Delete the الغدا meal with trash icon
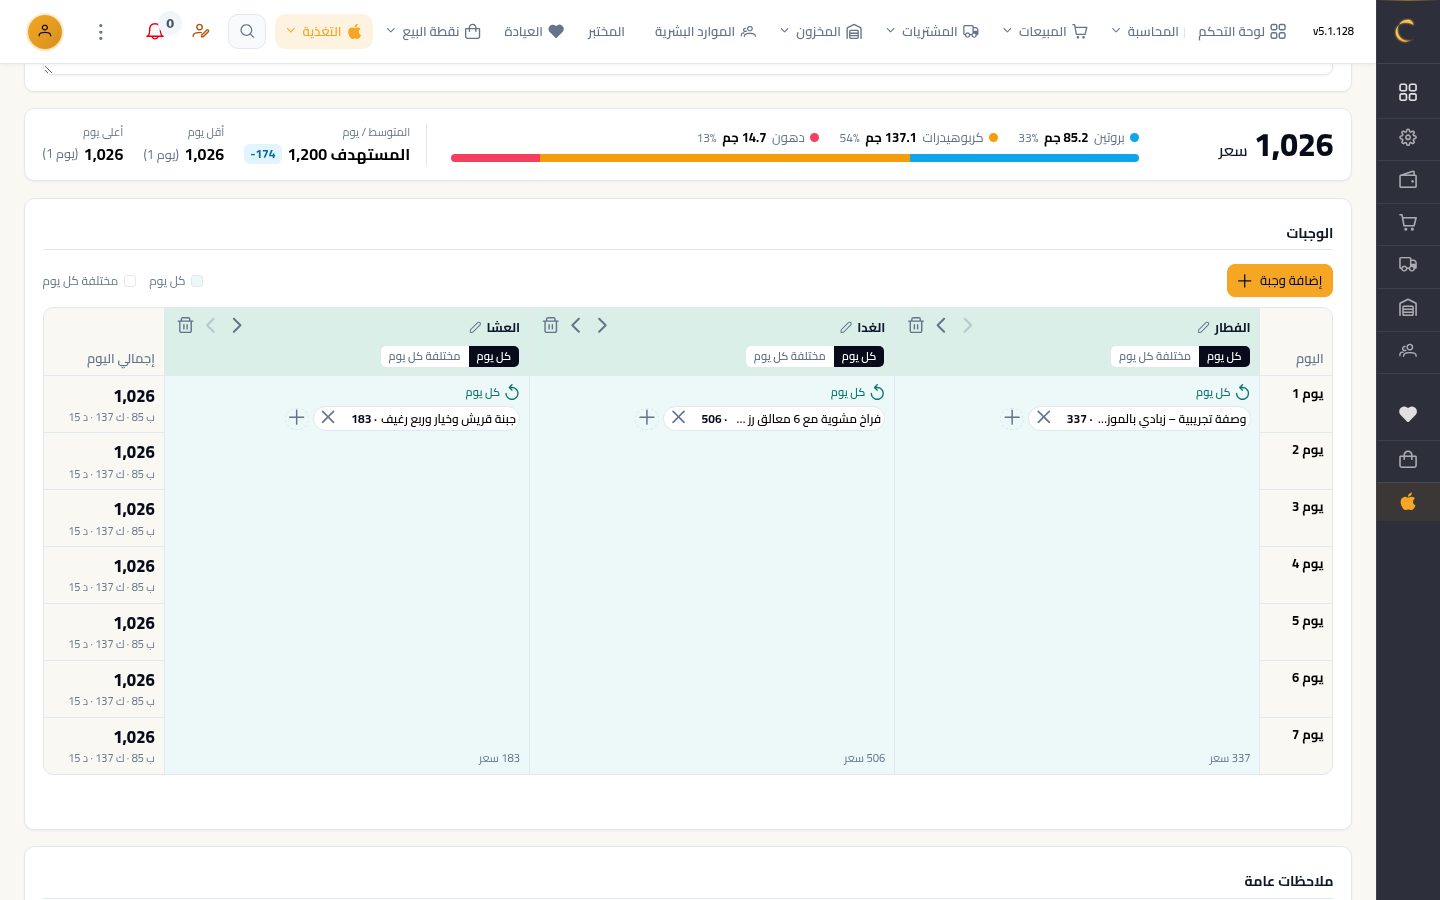This screenshot has width=1440, height=900. (550, 325)
